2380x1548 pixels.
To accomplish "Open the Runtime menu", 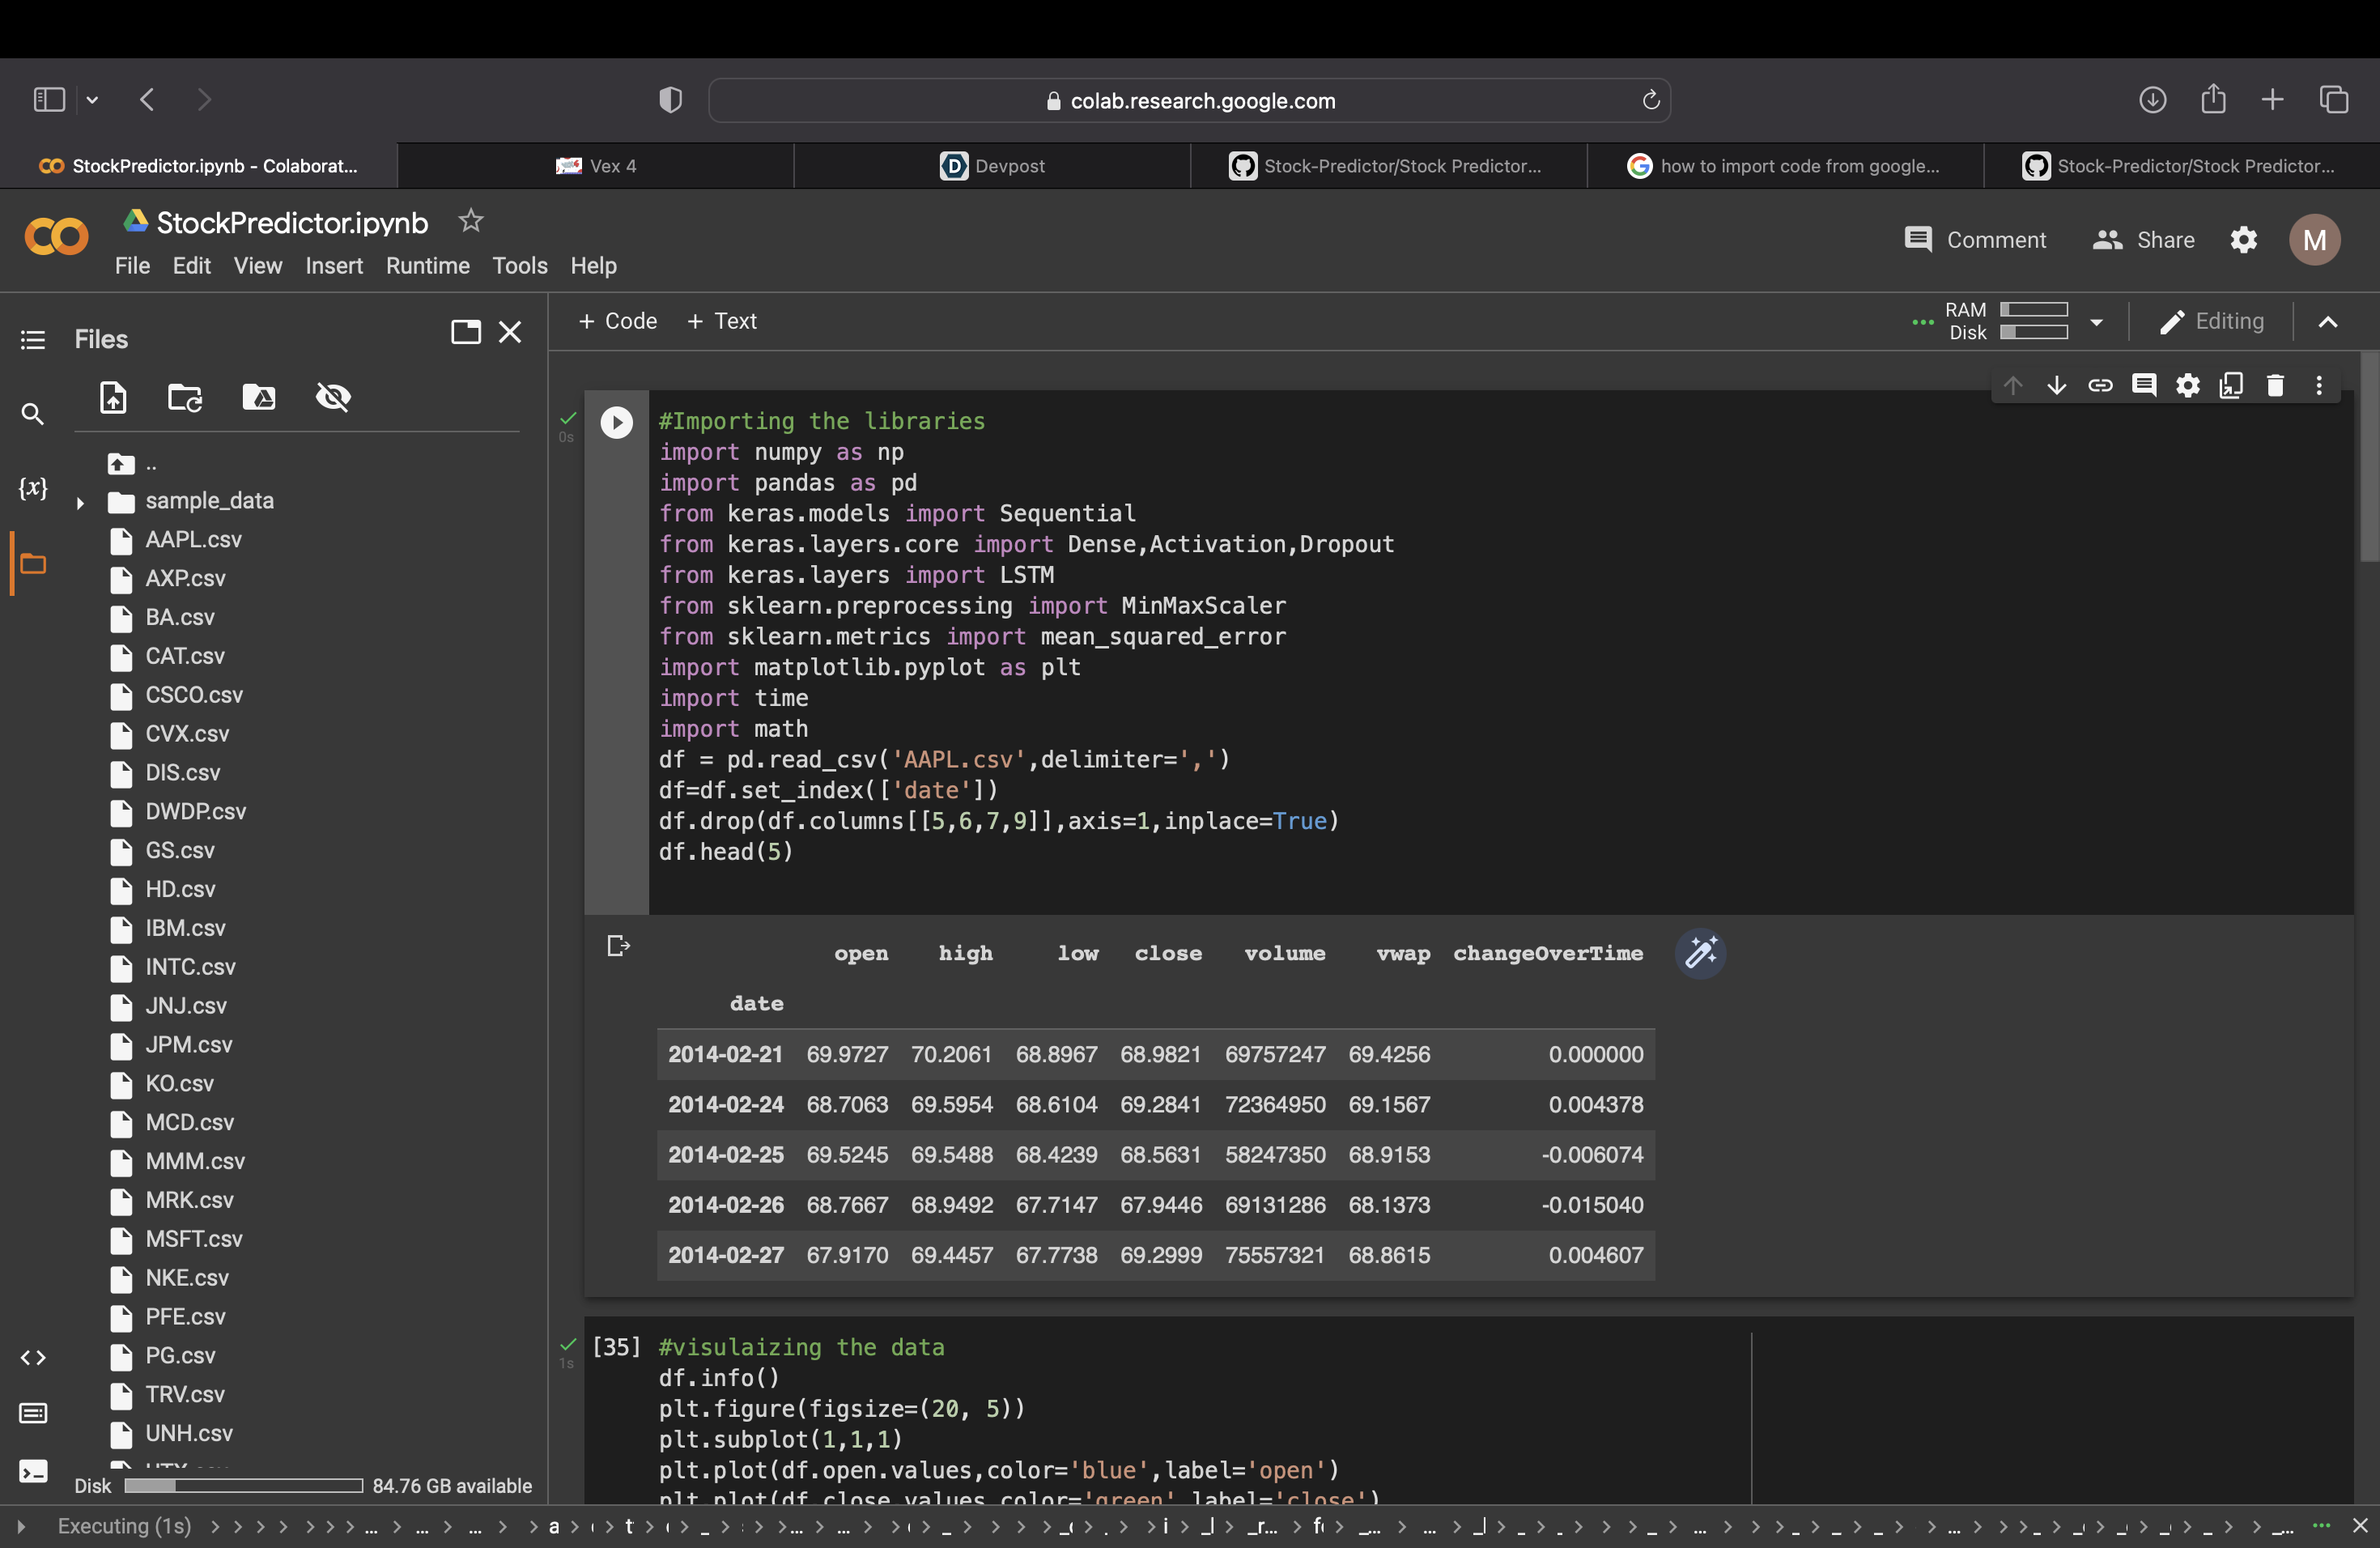I will point(427,266).
